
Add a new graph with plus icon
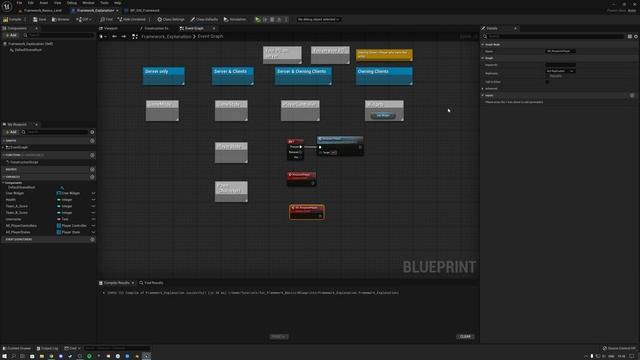(92, 141)
